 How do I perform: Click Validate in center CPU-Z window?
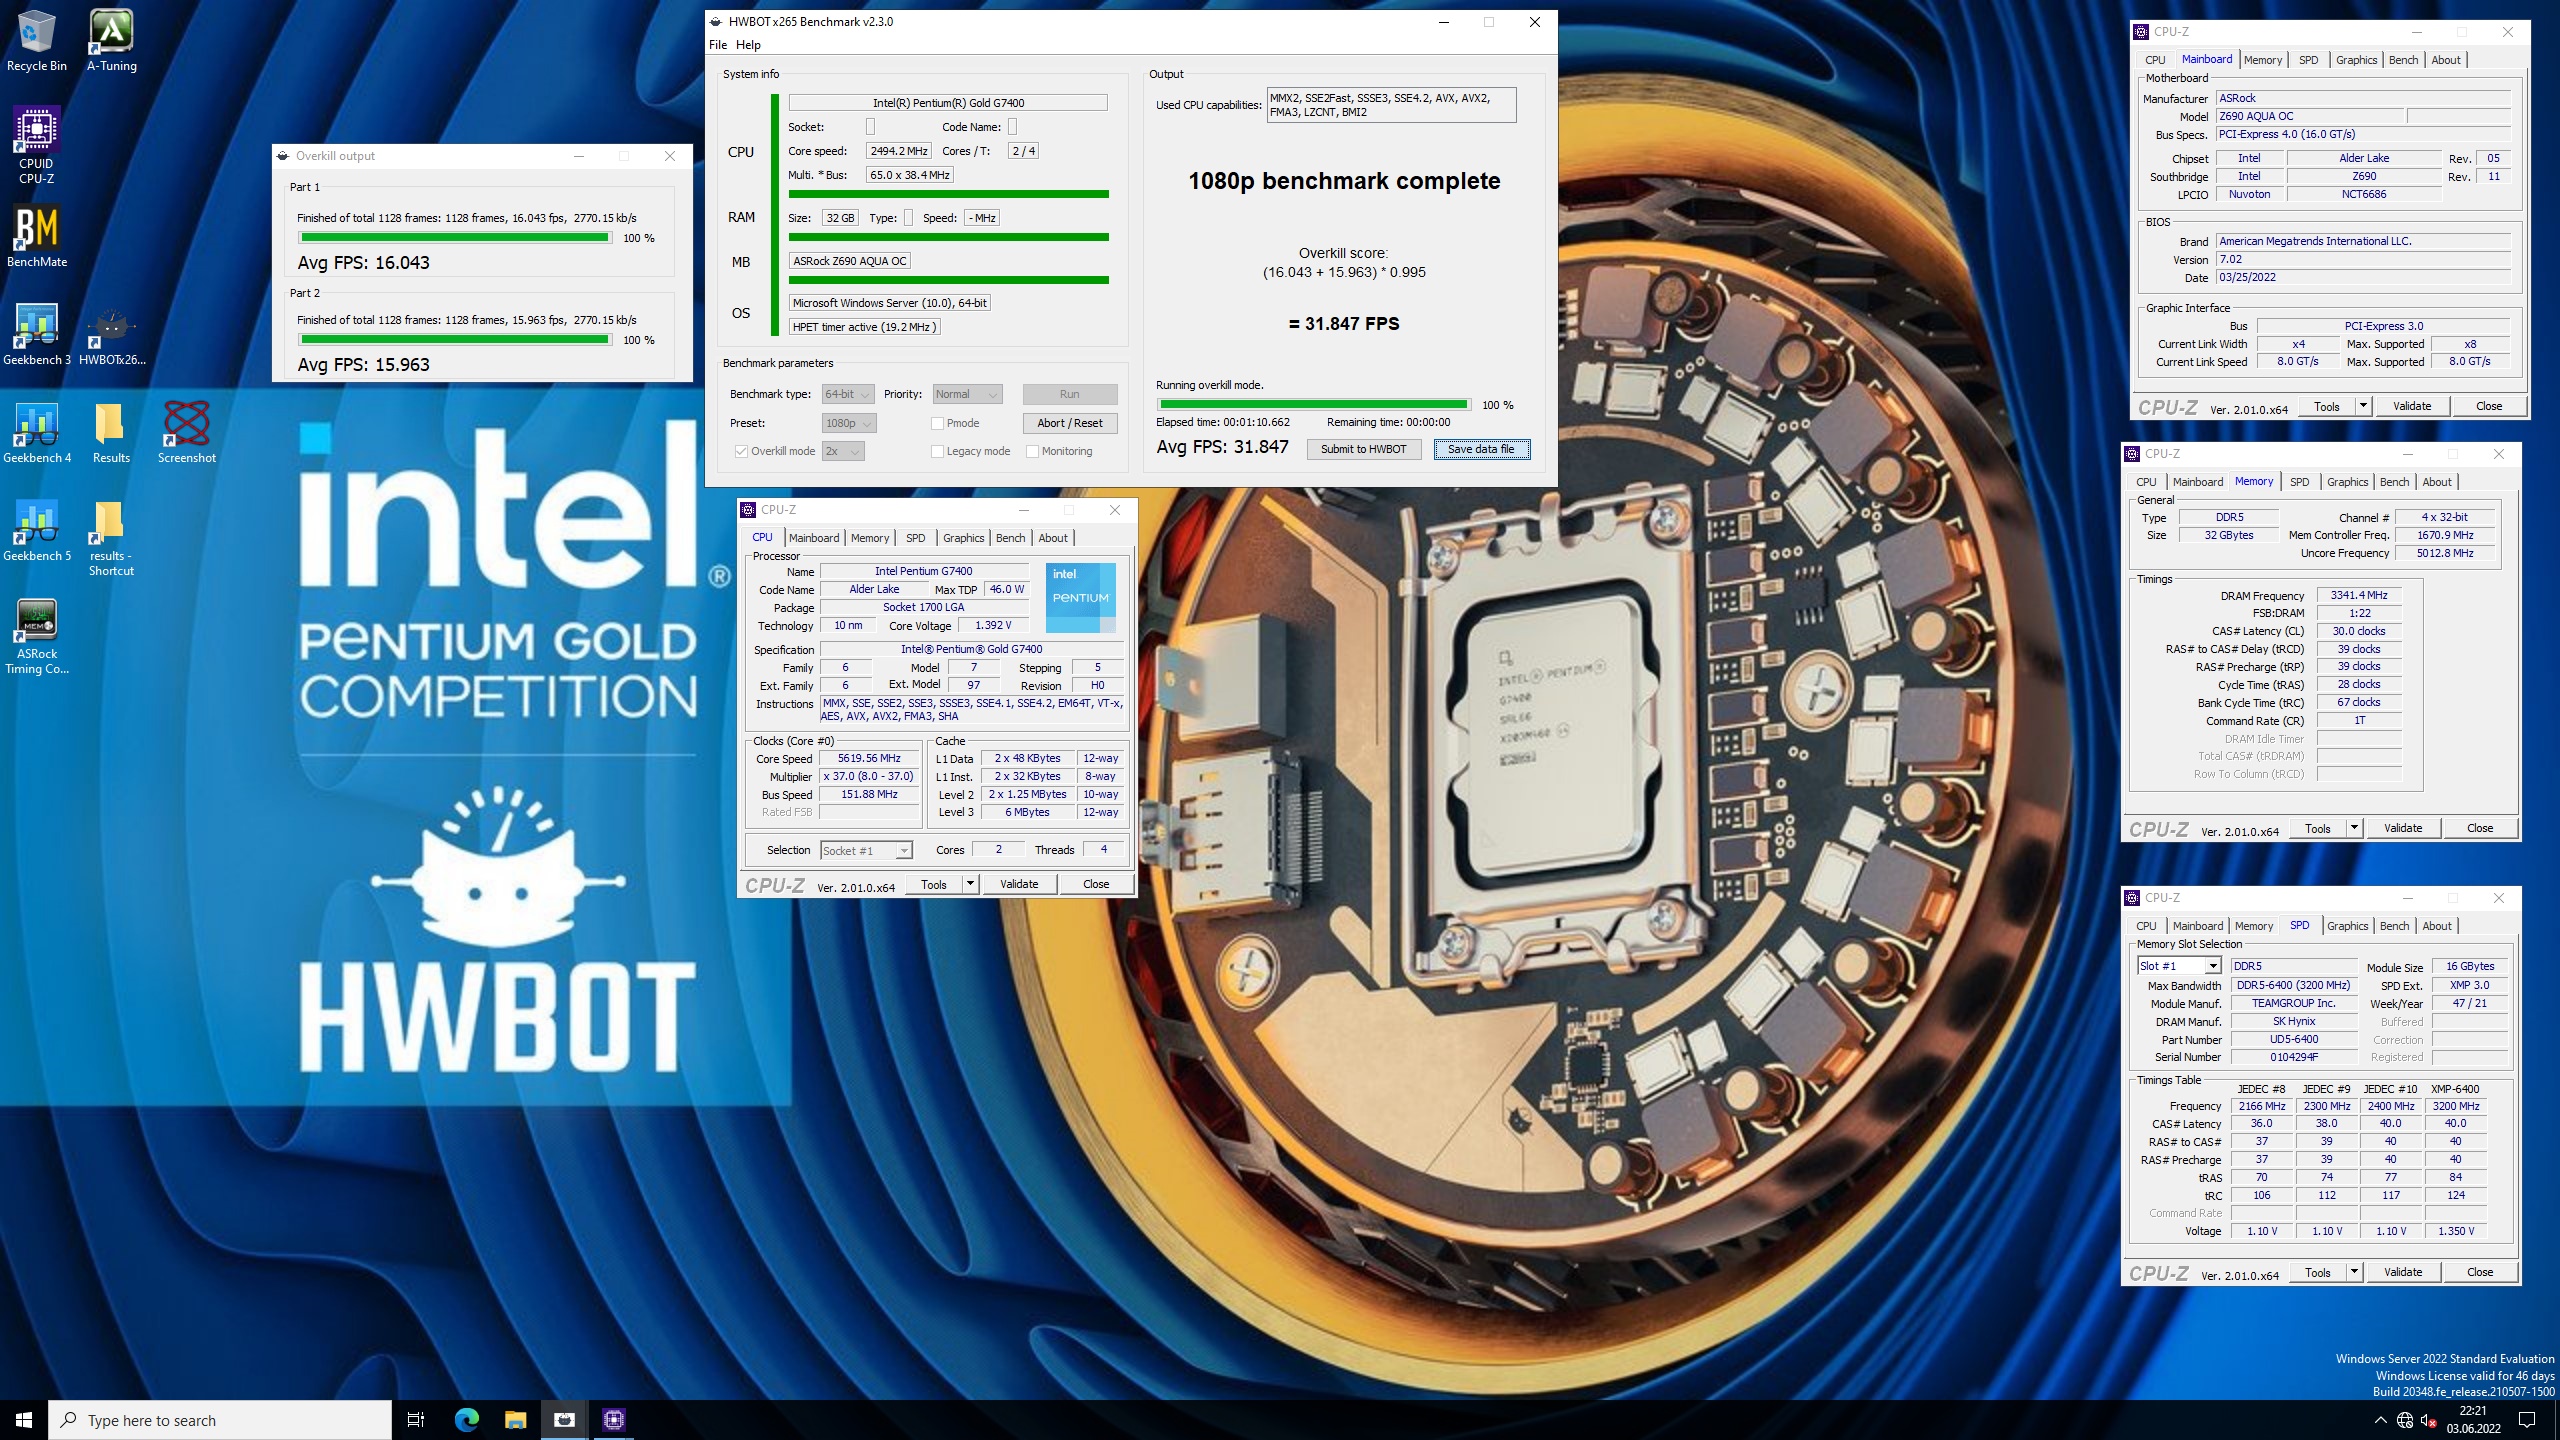point(1019,884)
